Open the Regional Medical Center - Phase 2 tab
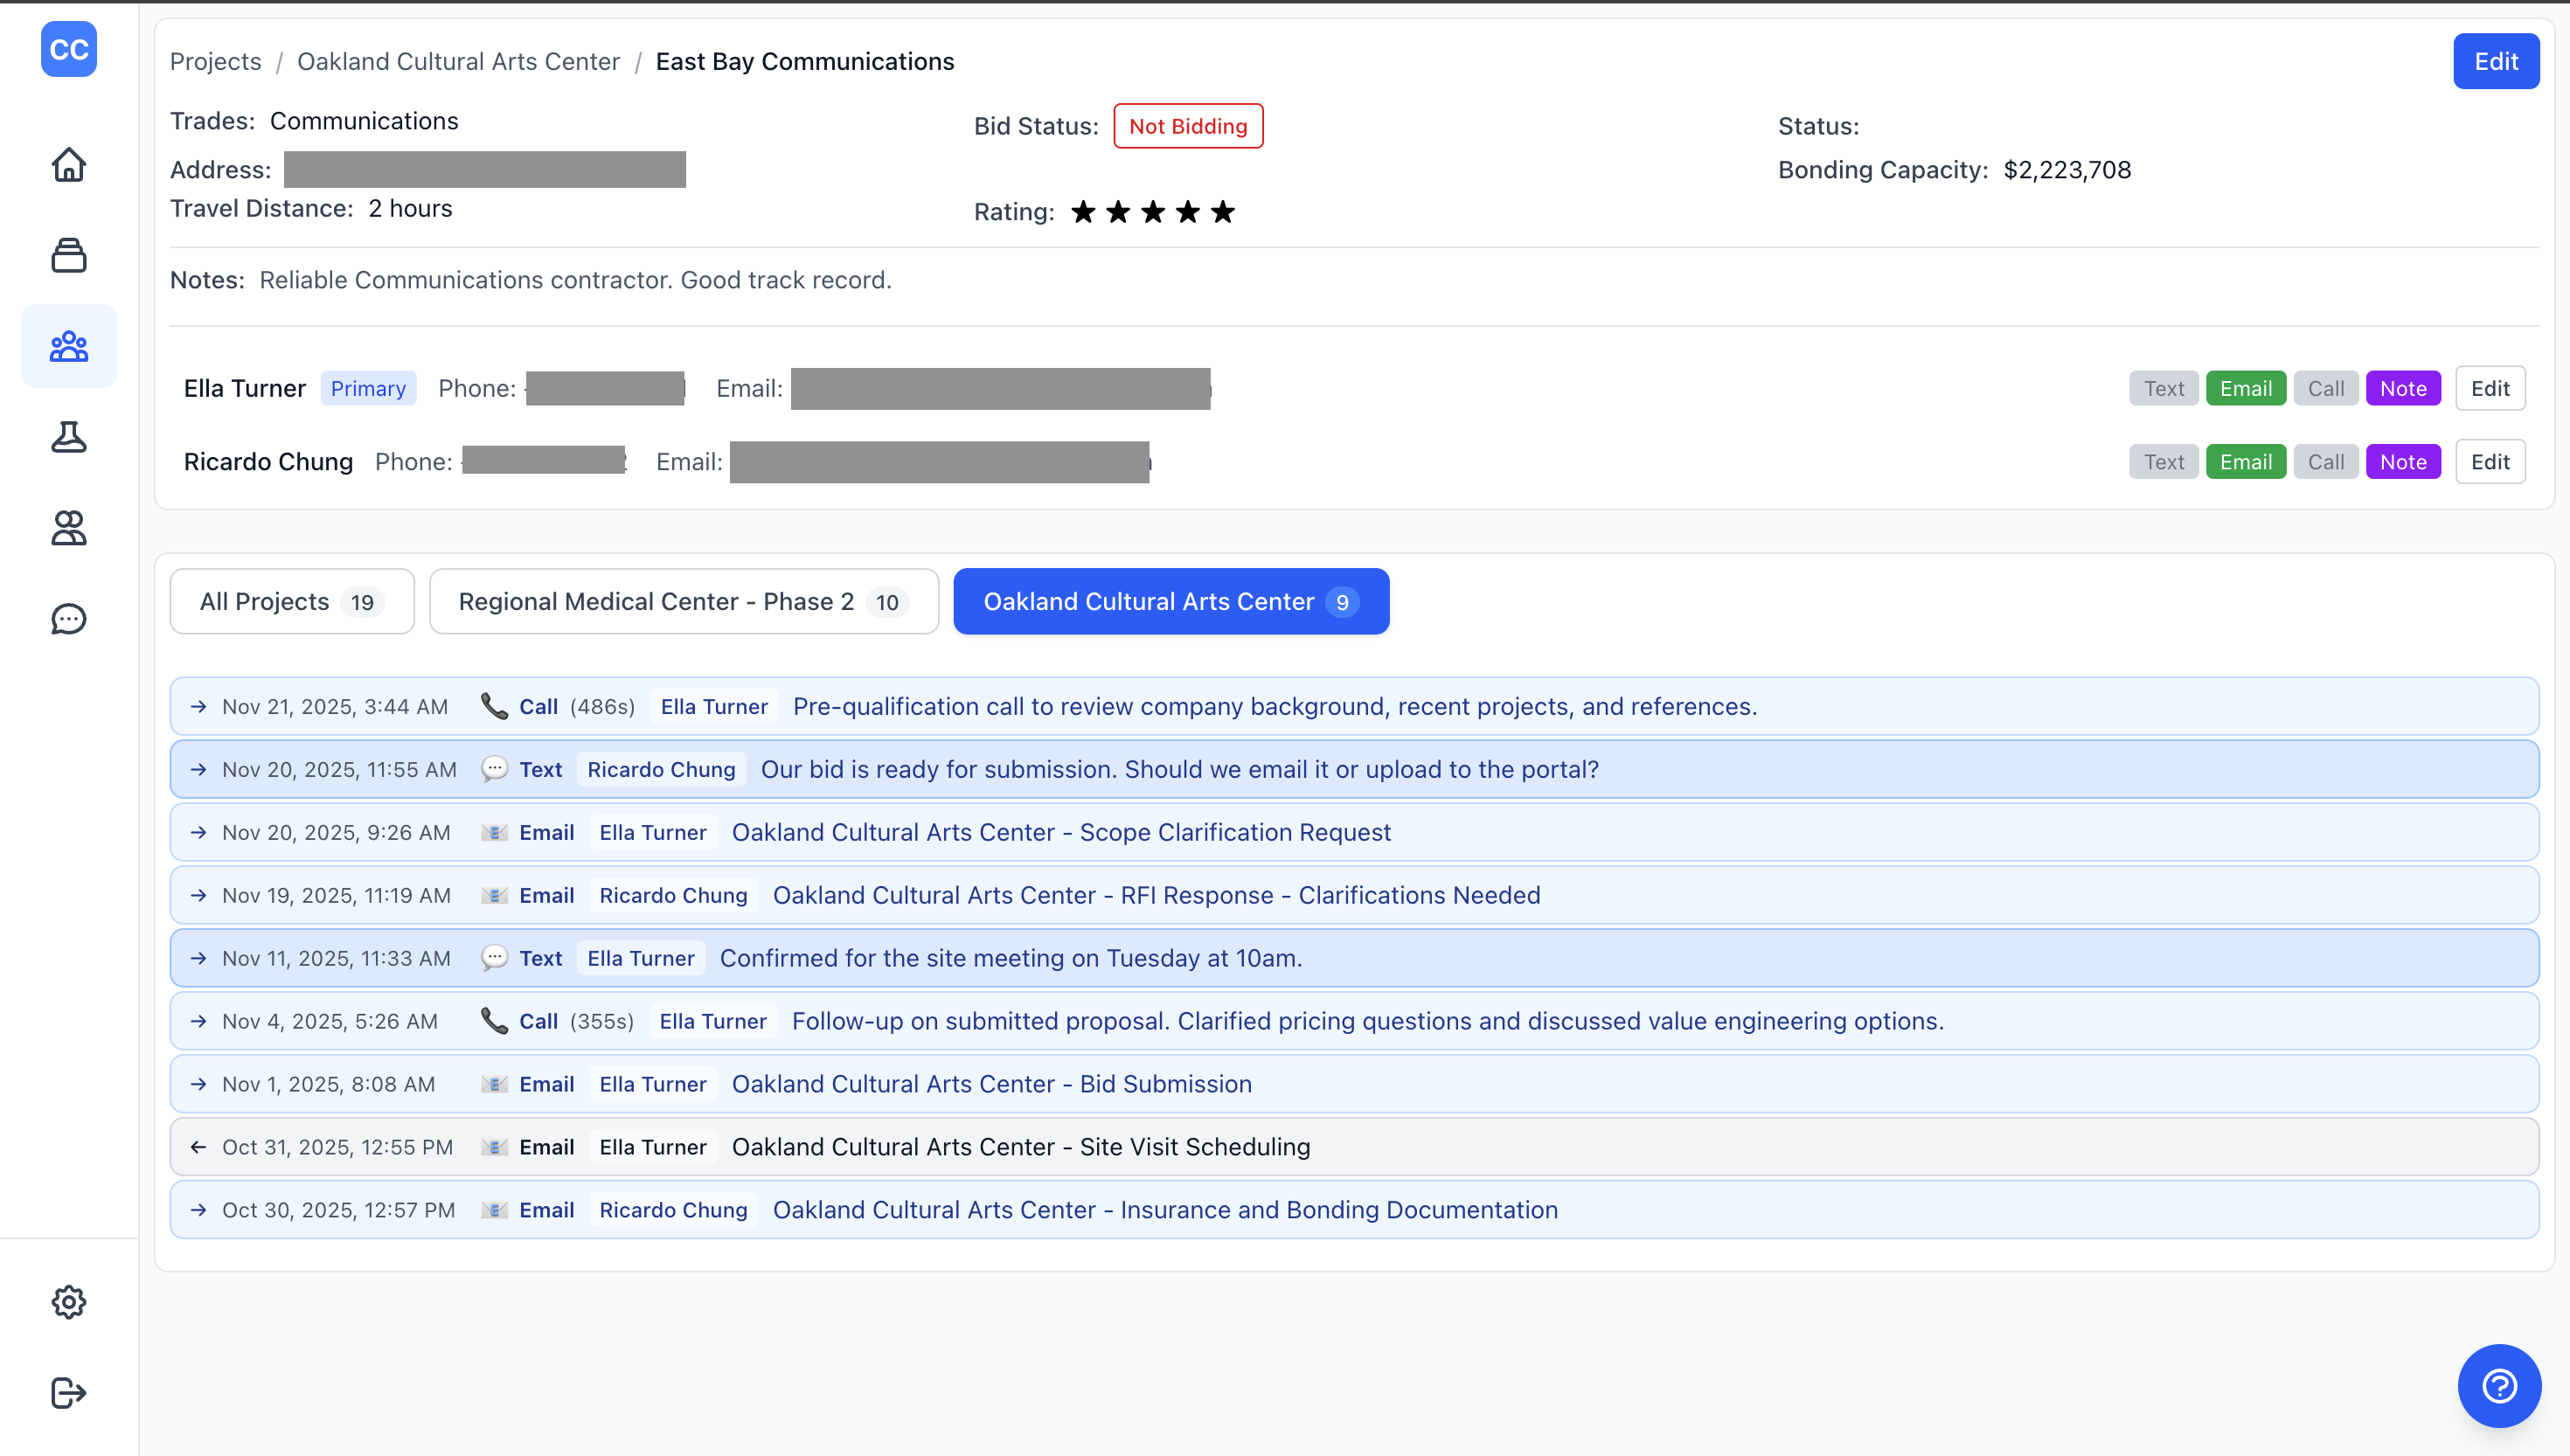The height and width of the screenshot is (1456, 2570). point(683,601)
